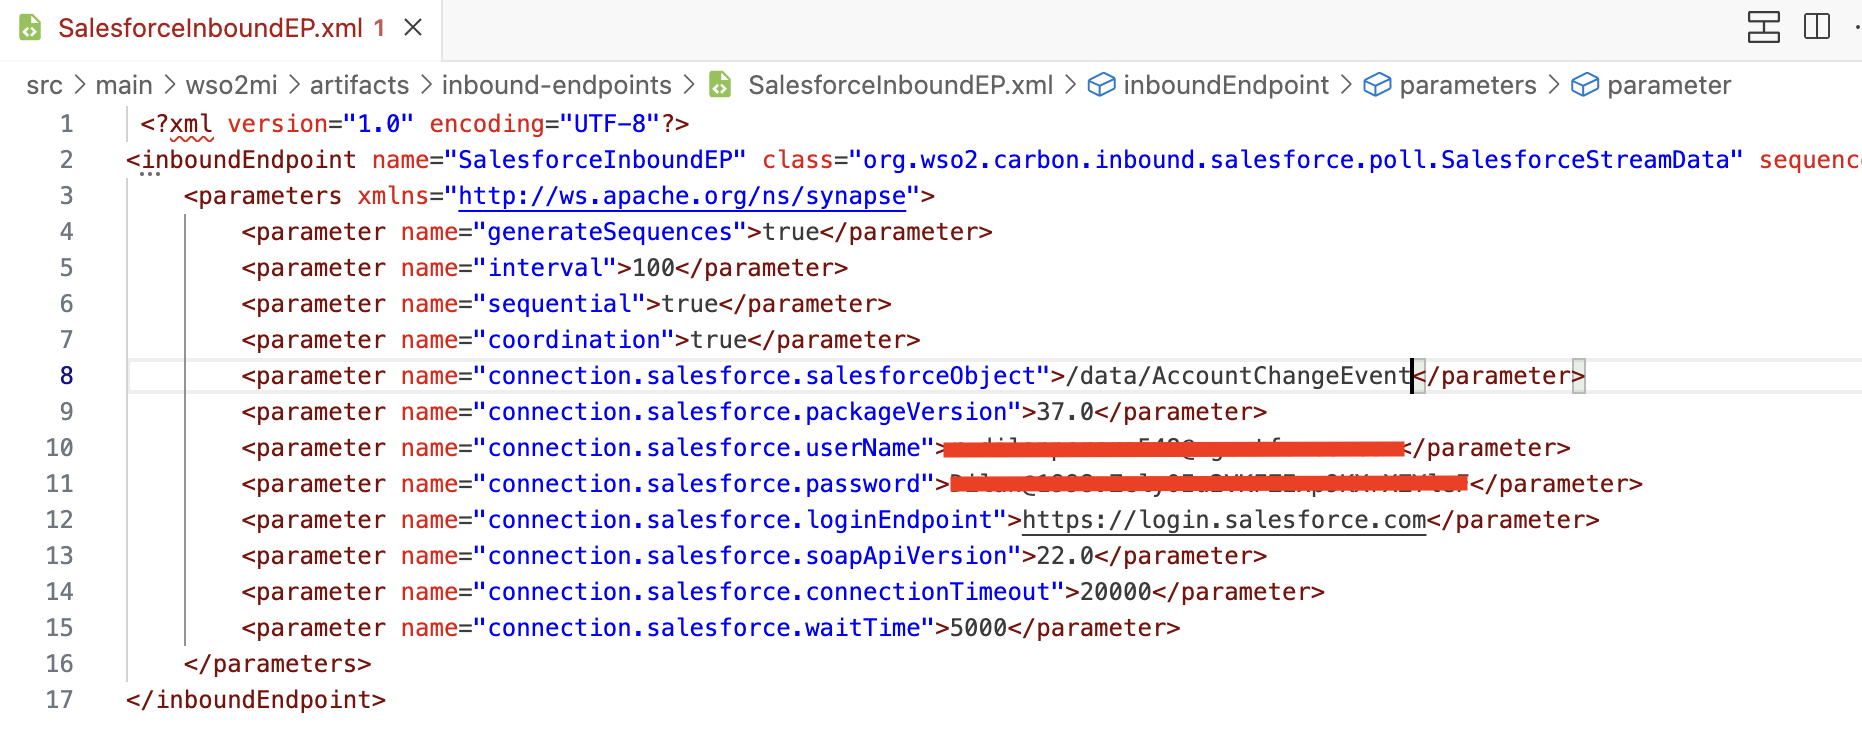
Task: Open the http://ws.apache.org/ns/synapse link
Action: click(x=682, y=196)
